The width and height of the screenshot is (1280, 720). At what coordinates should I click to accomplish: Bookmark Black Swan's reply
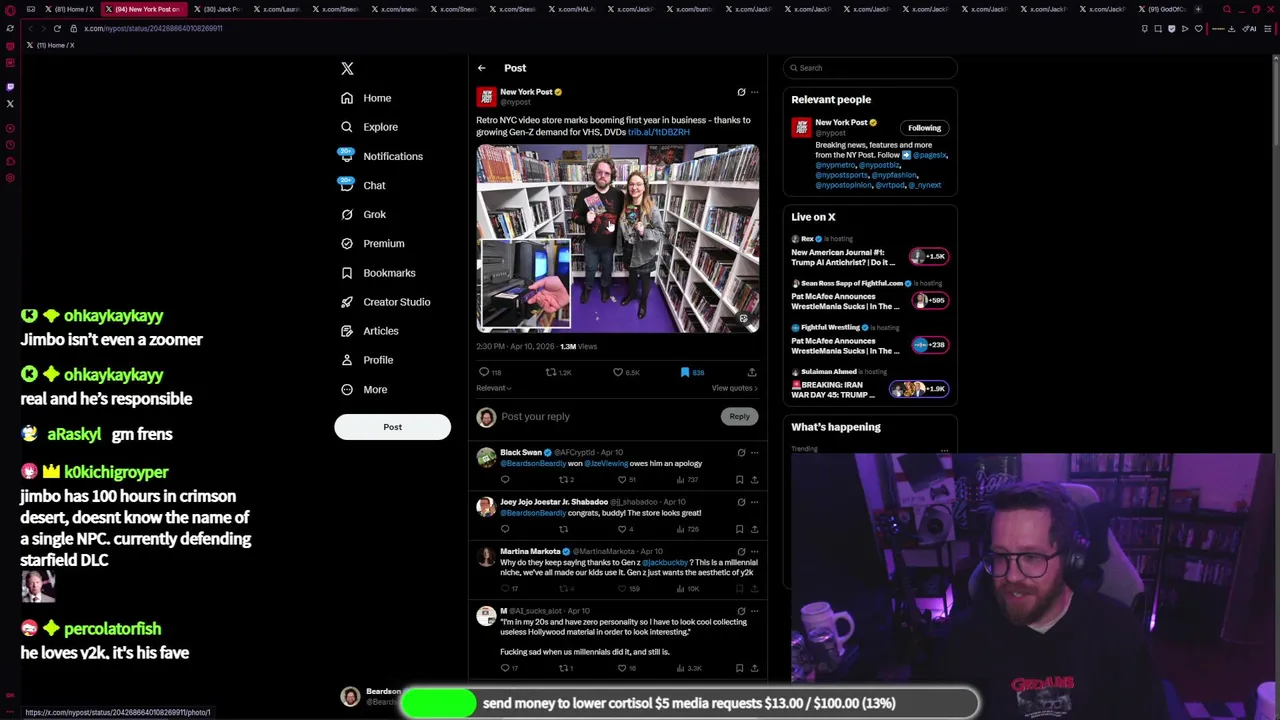(740, 479)
